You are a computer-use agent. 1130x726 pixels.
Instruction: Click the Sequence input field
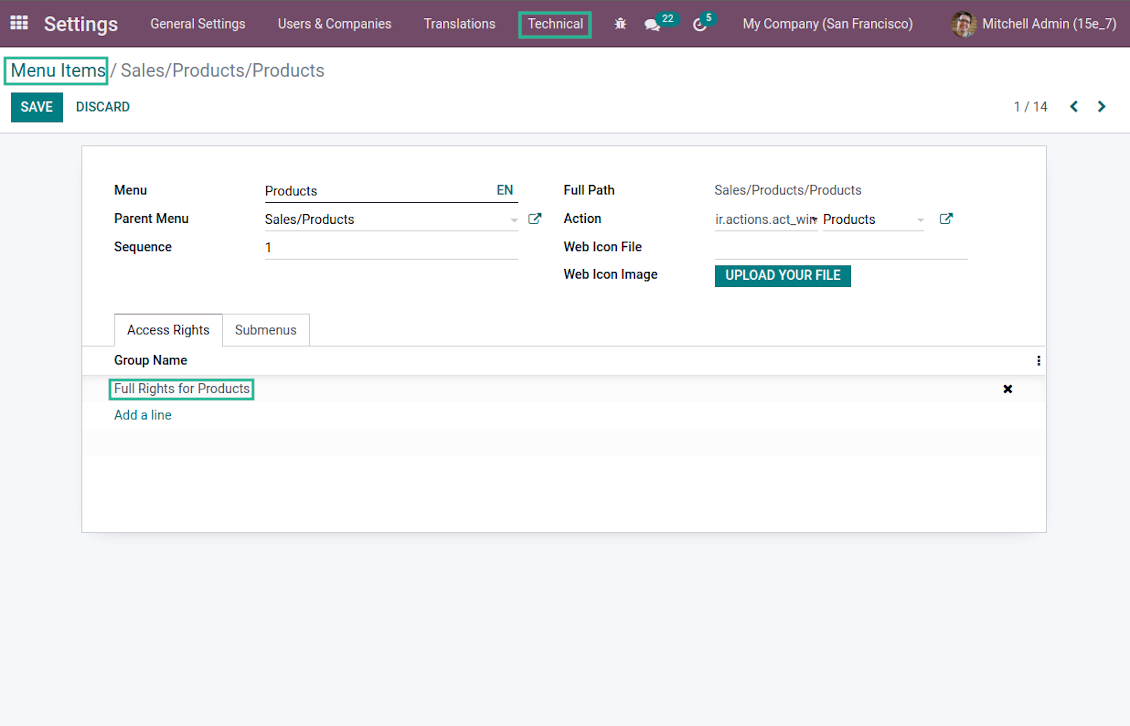pos(391,247)
